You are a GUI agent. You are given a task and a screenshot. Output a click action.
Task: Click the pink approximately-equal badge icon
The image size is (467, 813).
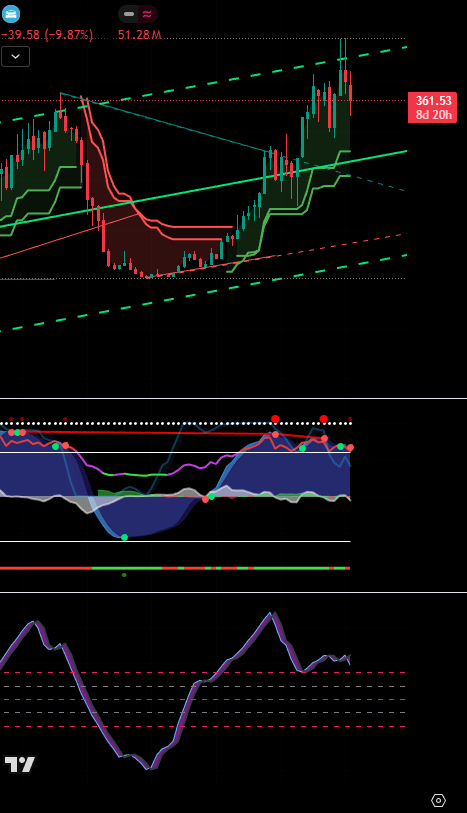pyautogui.click(x=147, y=14)
